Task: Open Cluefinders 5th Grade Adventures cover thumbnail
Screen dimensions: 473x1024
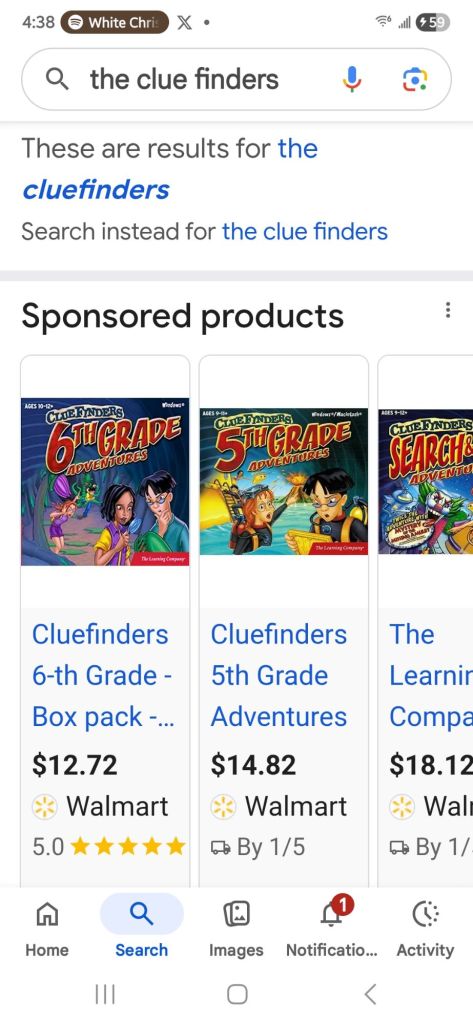Action: click(x=284, y=481)
